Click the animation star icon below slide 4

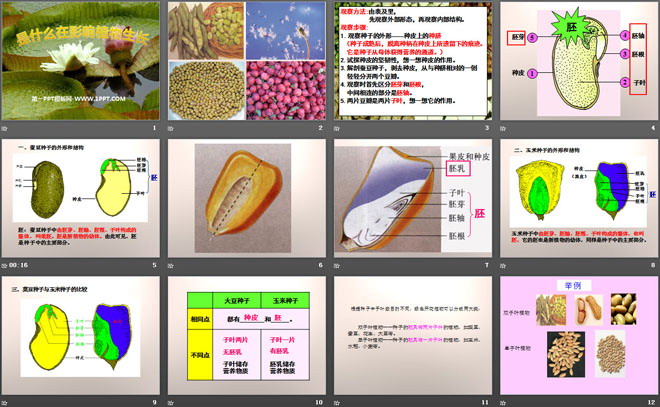pyautogui.click(x=503, y=128)
